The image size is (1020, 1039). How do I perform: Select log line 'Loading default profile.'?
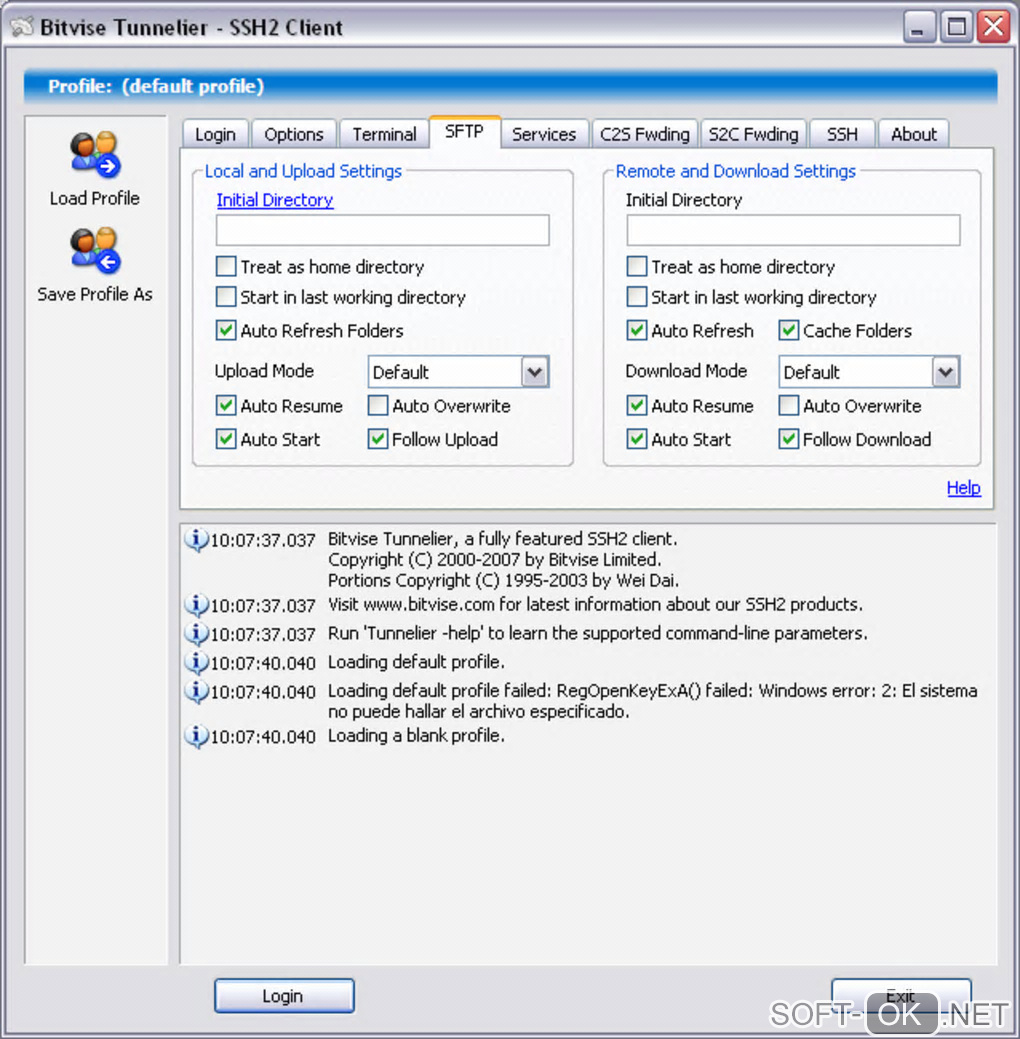pyautogui.click(x=416, y=662)
